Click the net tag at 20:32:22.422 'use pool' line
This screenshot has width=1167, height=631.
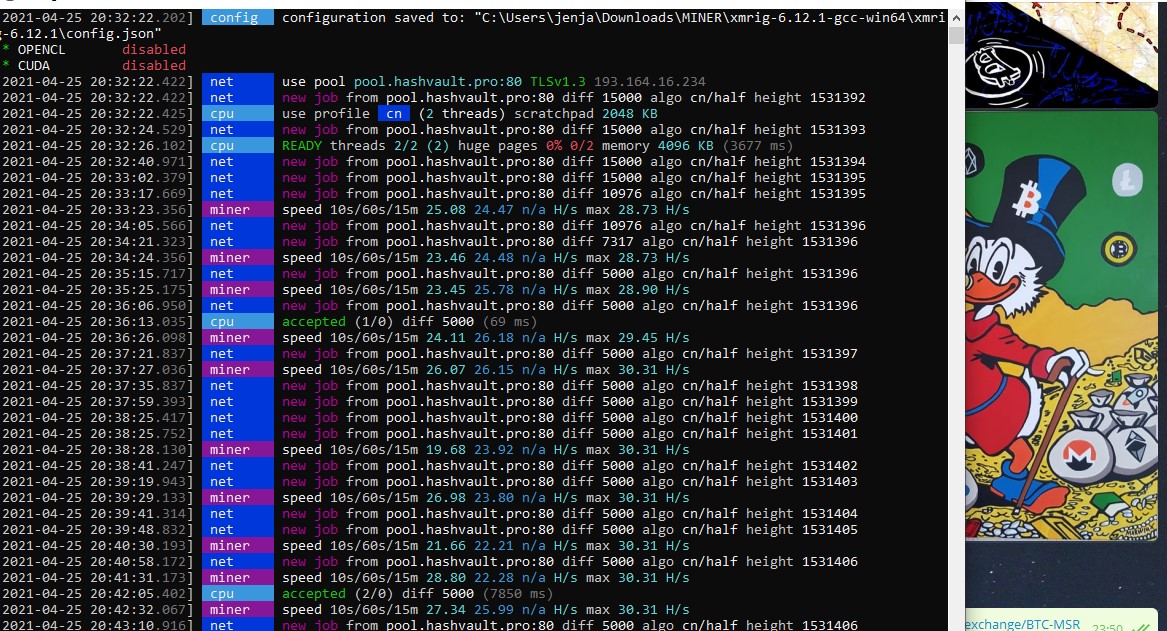tap(237, 81)
